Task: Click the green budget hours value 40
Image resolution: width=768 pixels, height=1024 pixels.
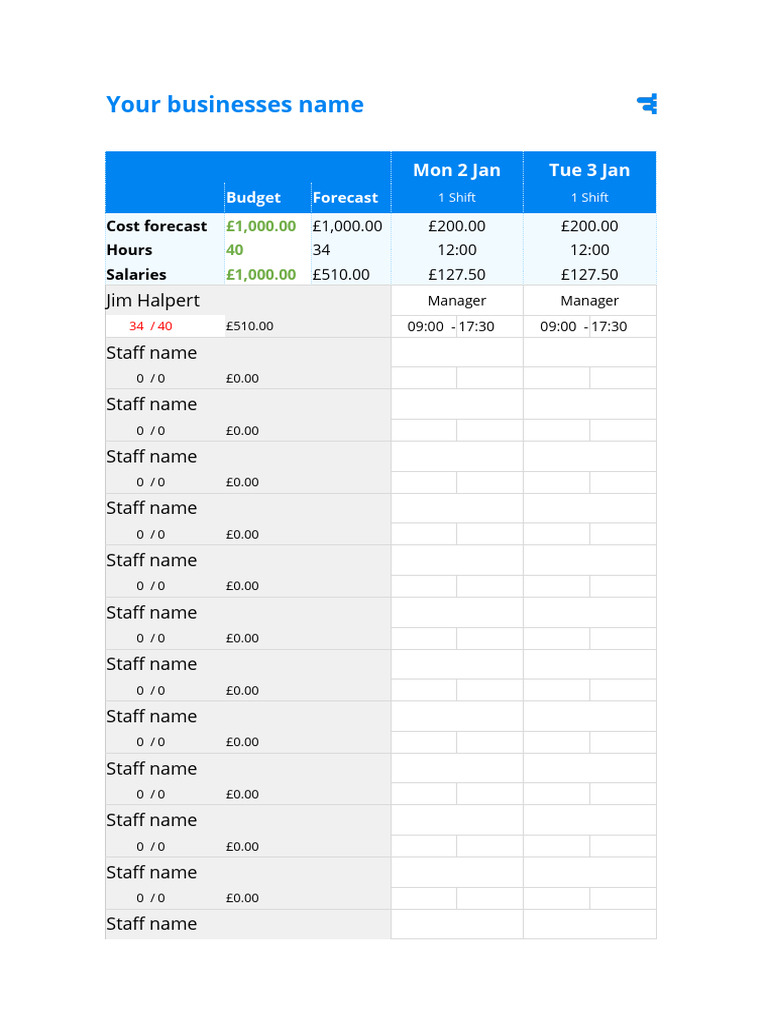Action: pos(235,250)
